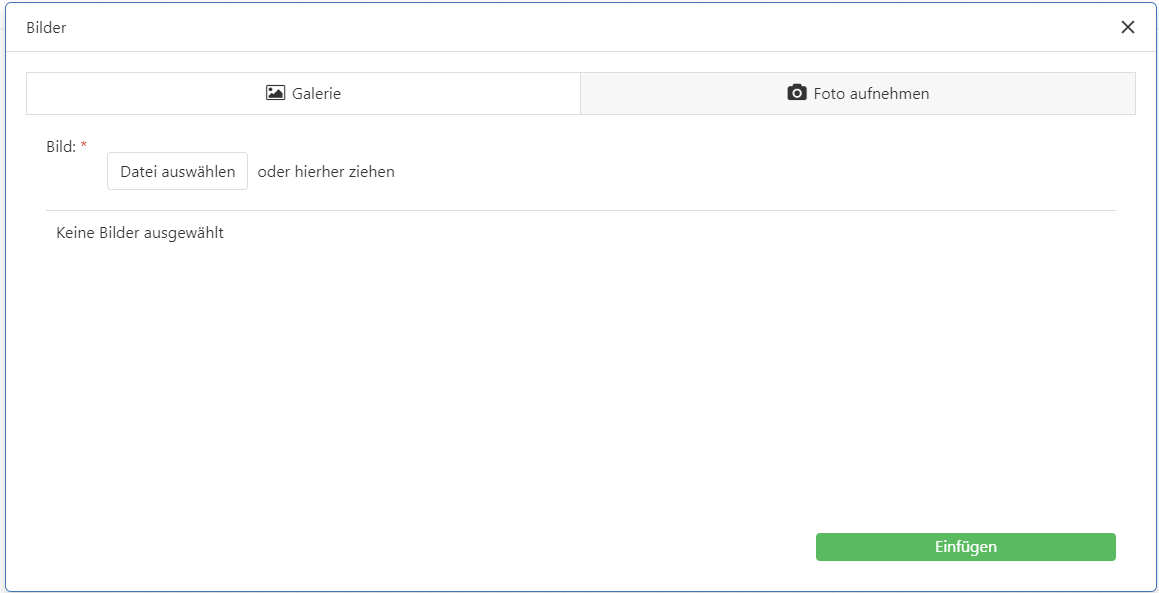Click the 'Foto aufnehmen' tab text
This screenshot has height=593, width=1159.
point(871,94)
